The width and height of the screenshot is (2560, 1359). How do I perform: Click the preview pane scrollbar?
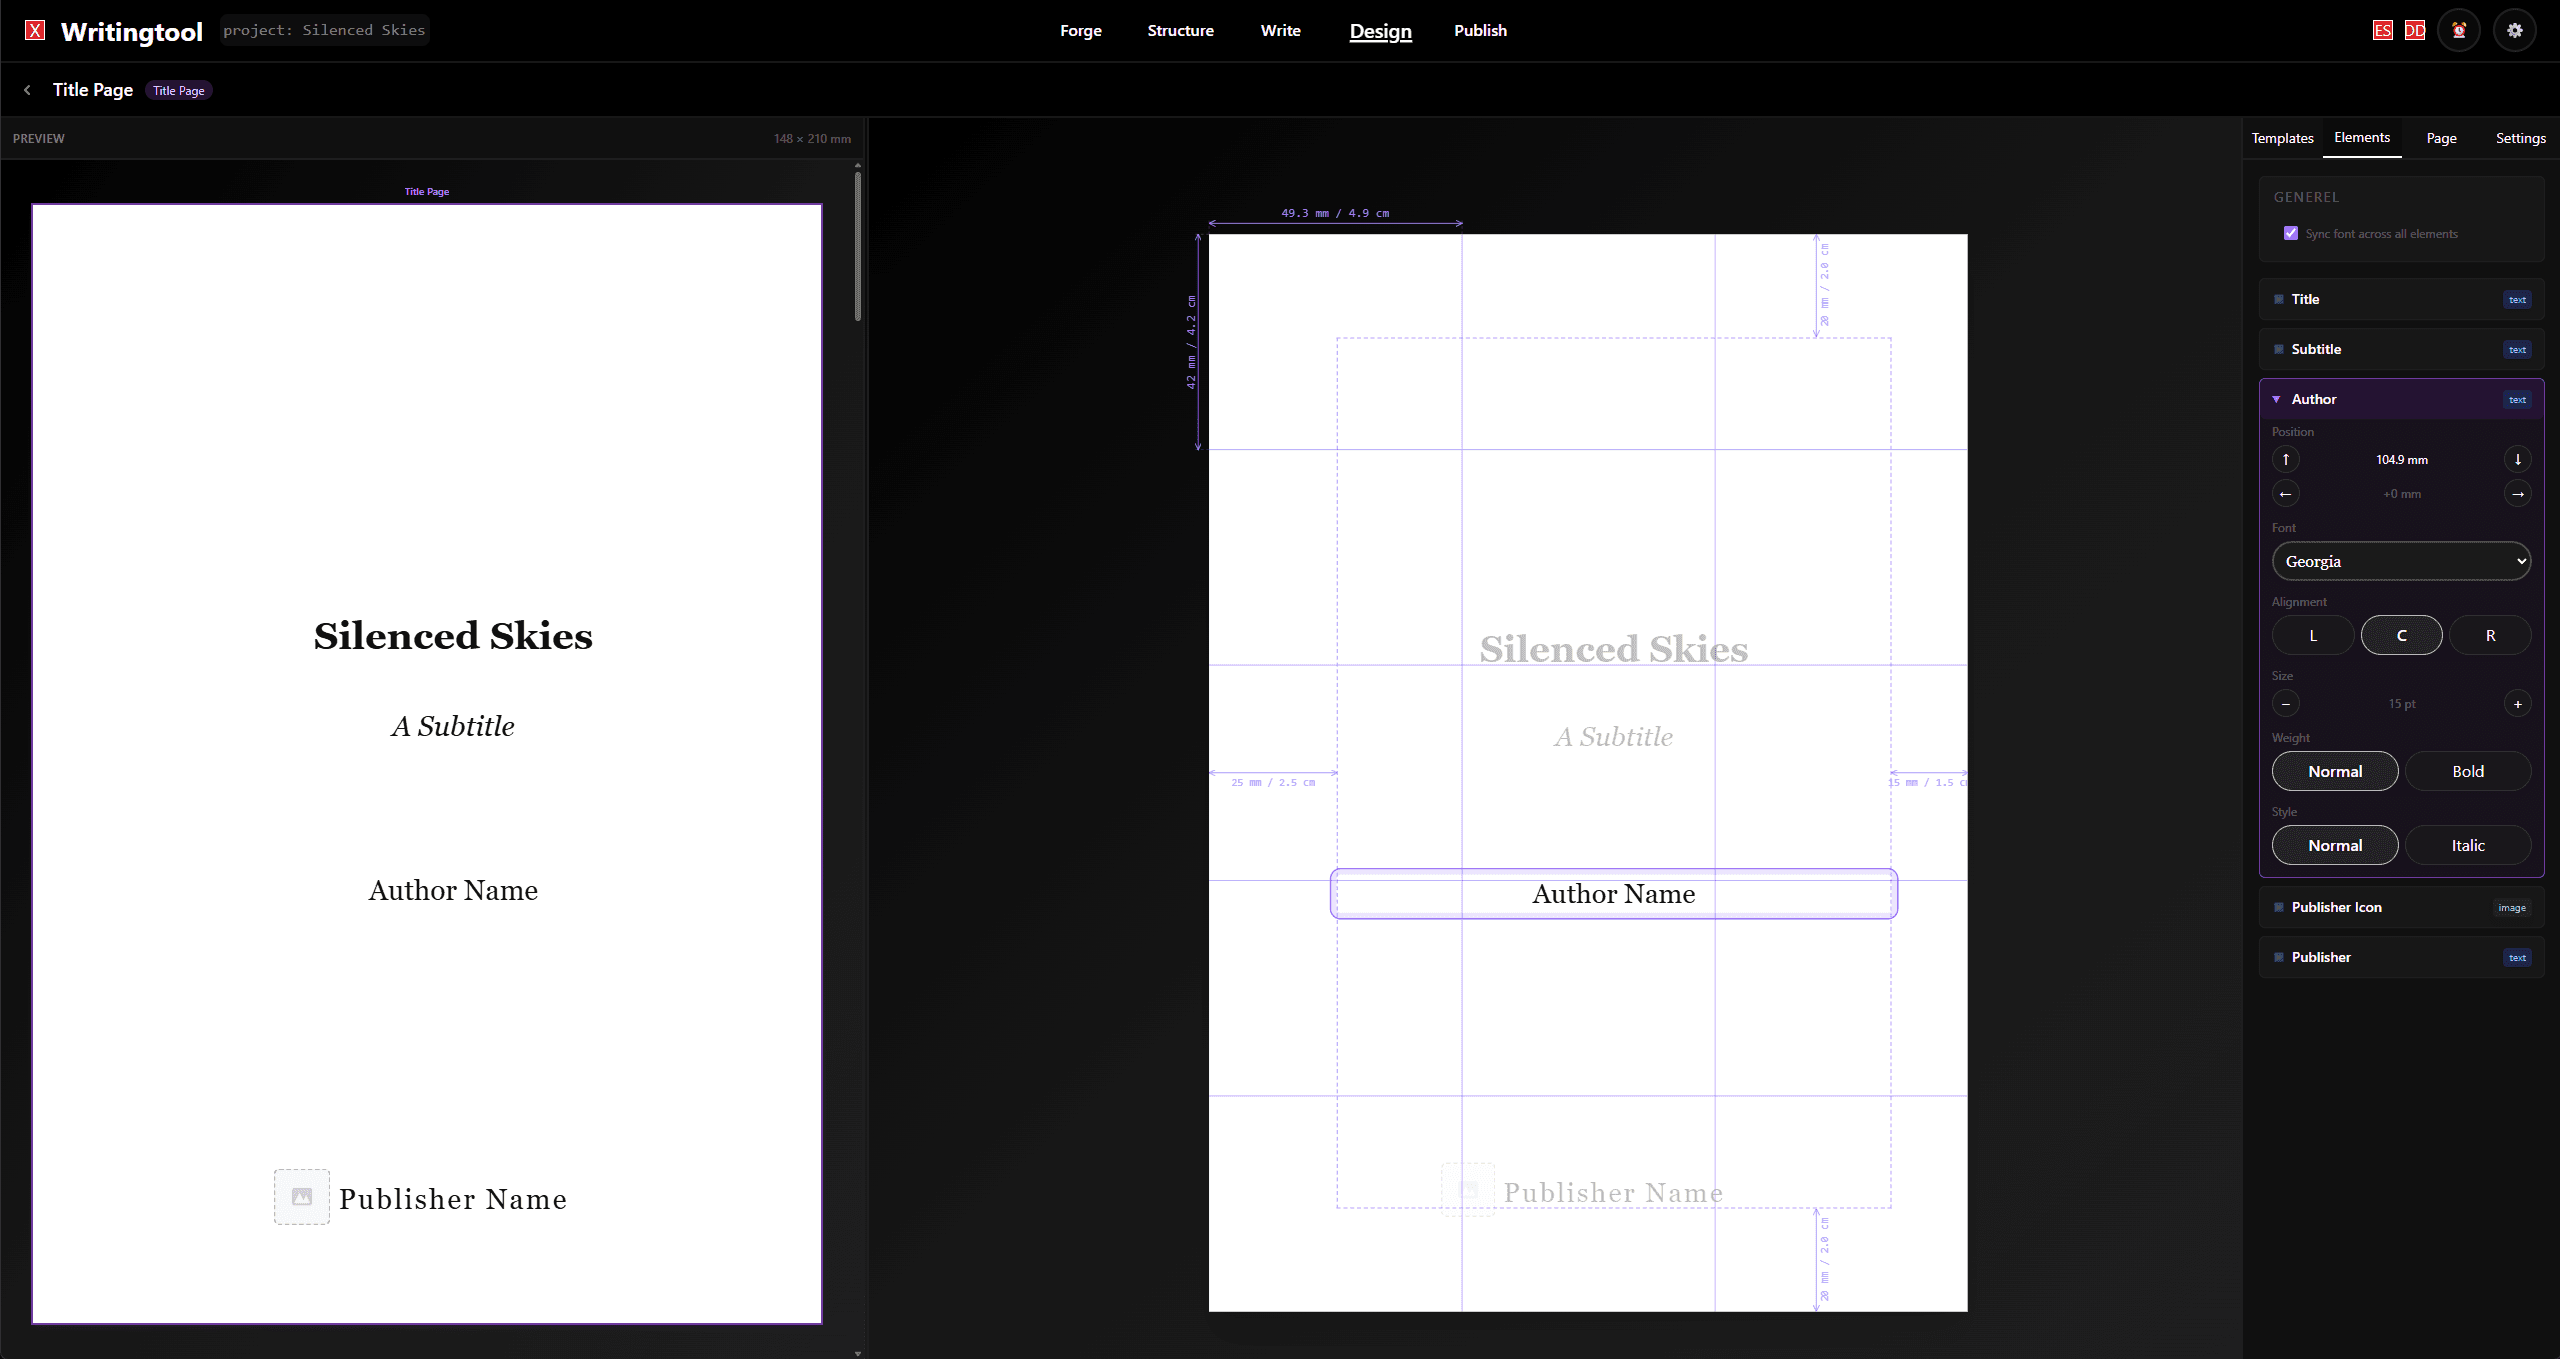858,246
